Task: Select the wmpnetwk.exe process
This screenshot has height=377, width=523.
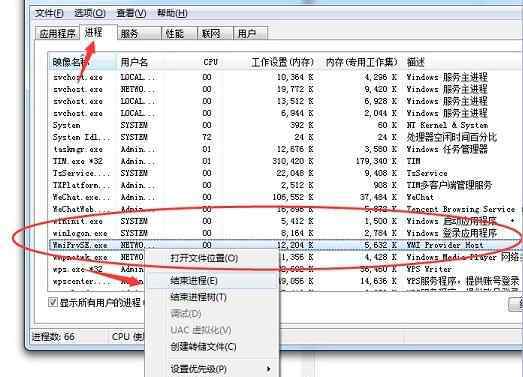Action: (80, 257)
